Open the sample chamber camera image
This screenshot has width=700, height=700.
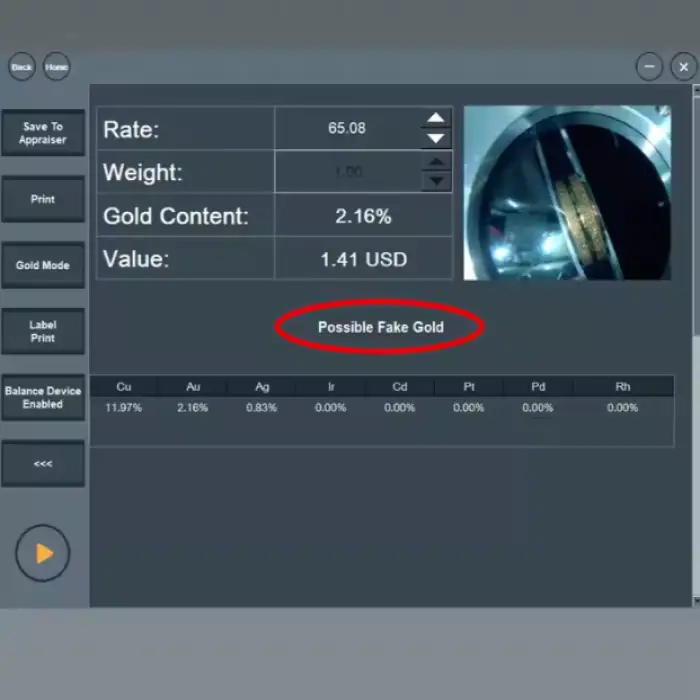click(x=567, y=193)
